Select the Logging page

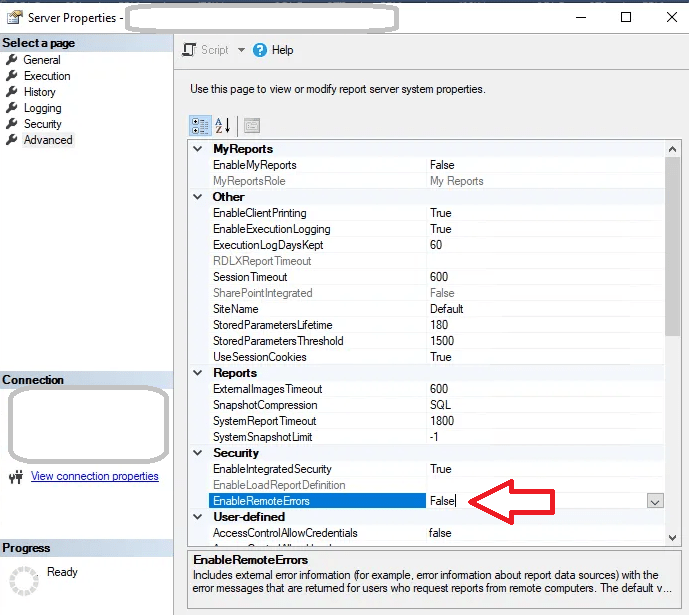pos(43,108)
